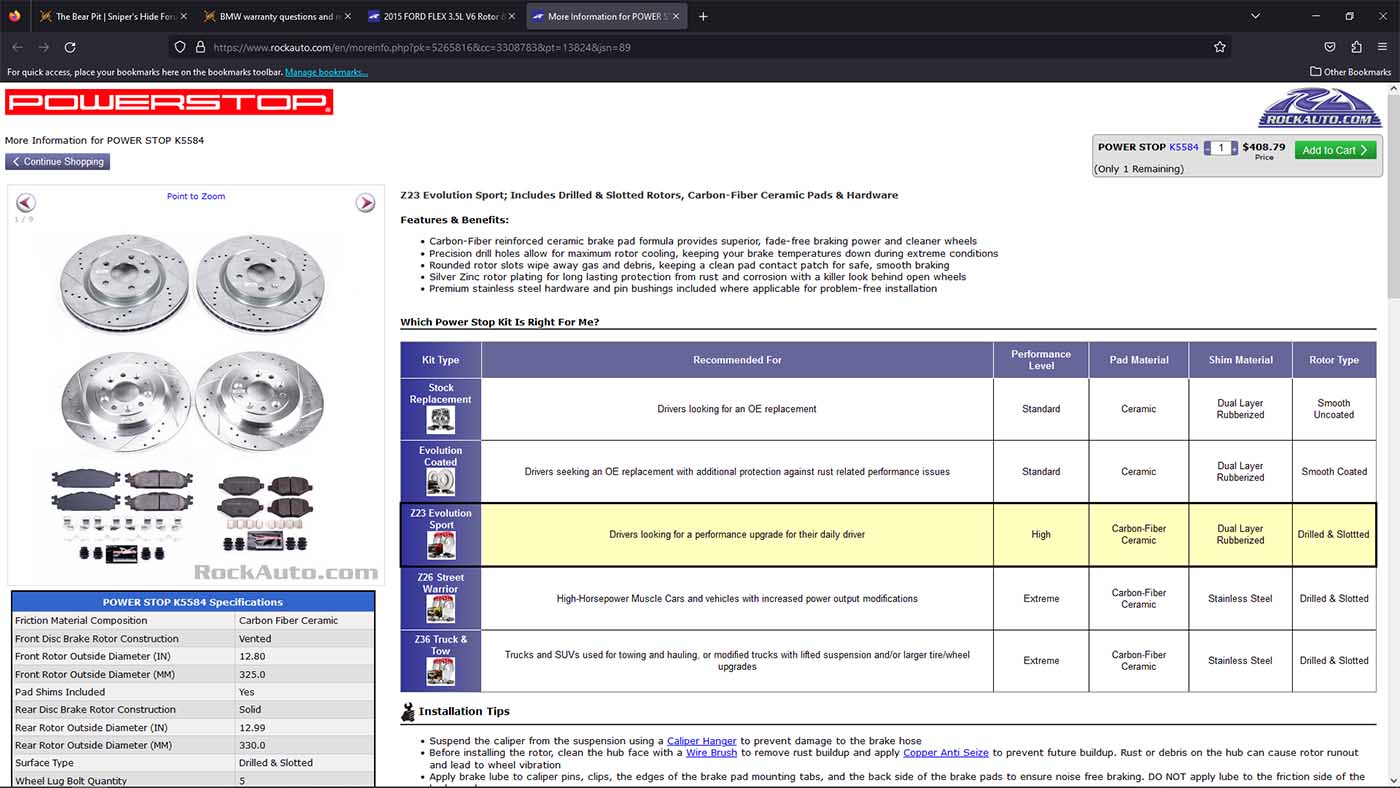Go forward with the browser forward arrow
Image resolution: width=1400 pixels, height=788 pixels.
coord(43,47)
